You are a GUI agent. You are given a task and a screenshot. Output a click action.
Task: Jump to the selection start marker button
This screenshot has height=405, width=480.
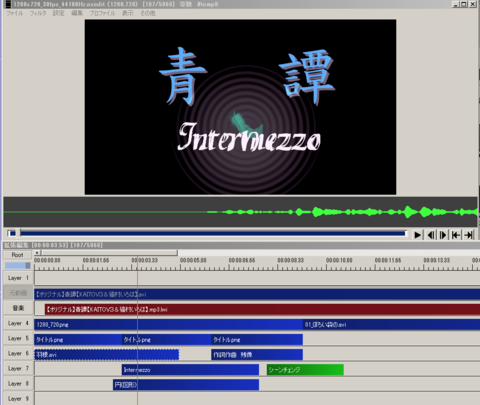(456, 235)
